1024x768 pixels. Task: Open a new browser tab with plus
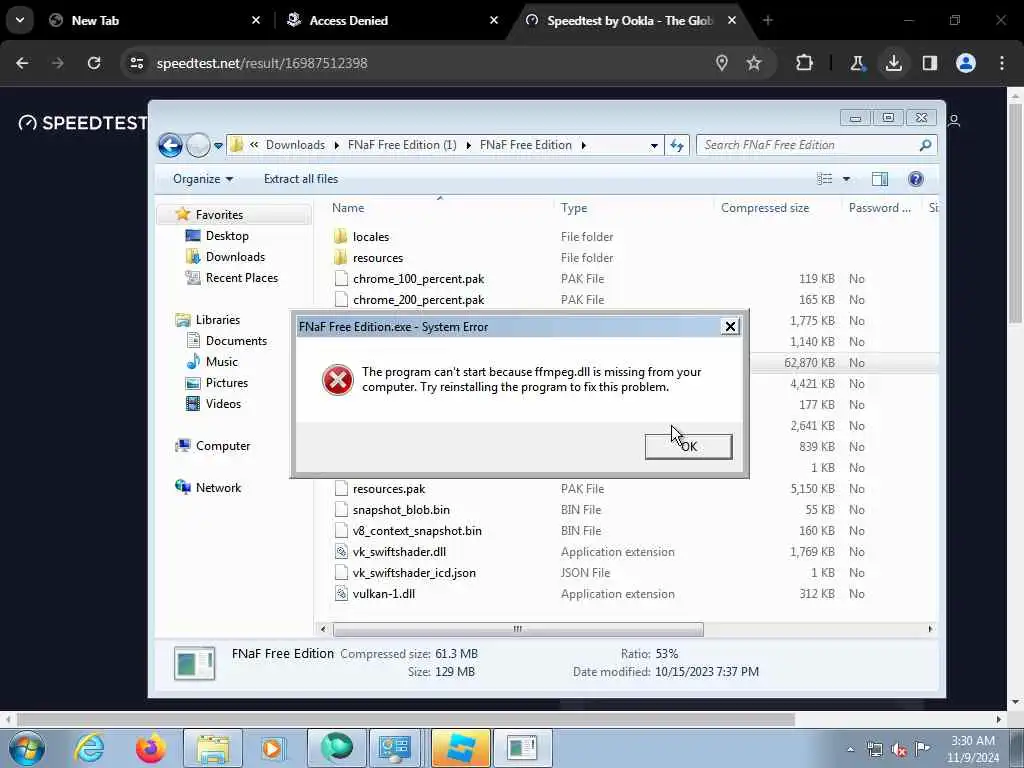pyautogui.click(x=768, y=20)
